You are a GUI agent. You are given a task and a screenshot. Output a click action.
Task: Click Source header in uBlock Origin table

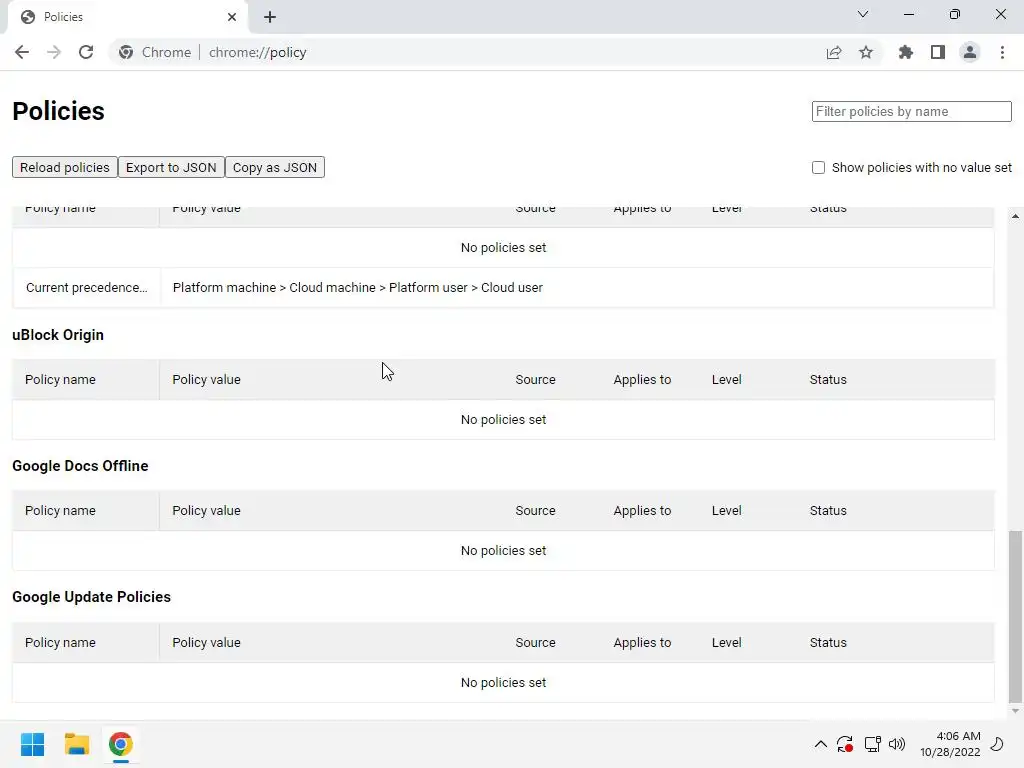(536, 379)
